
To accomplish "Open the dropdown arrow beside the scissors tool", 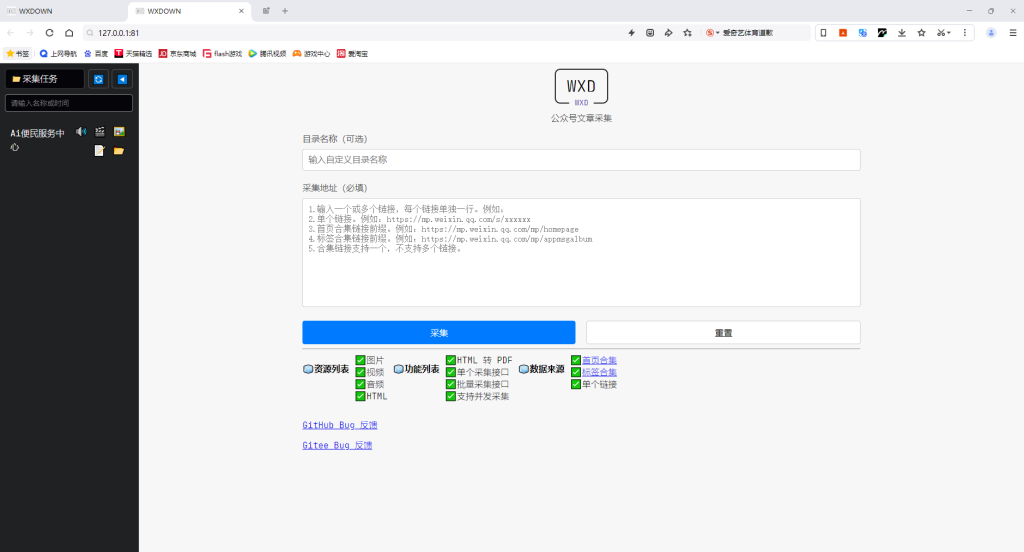I will (949, 33).
